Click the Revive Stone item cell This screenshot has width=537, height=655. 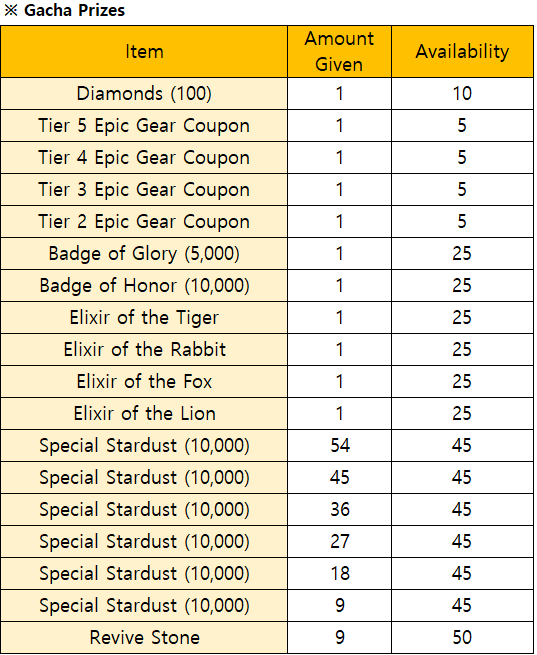click(x=144, y=638)
